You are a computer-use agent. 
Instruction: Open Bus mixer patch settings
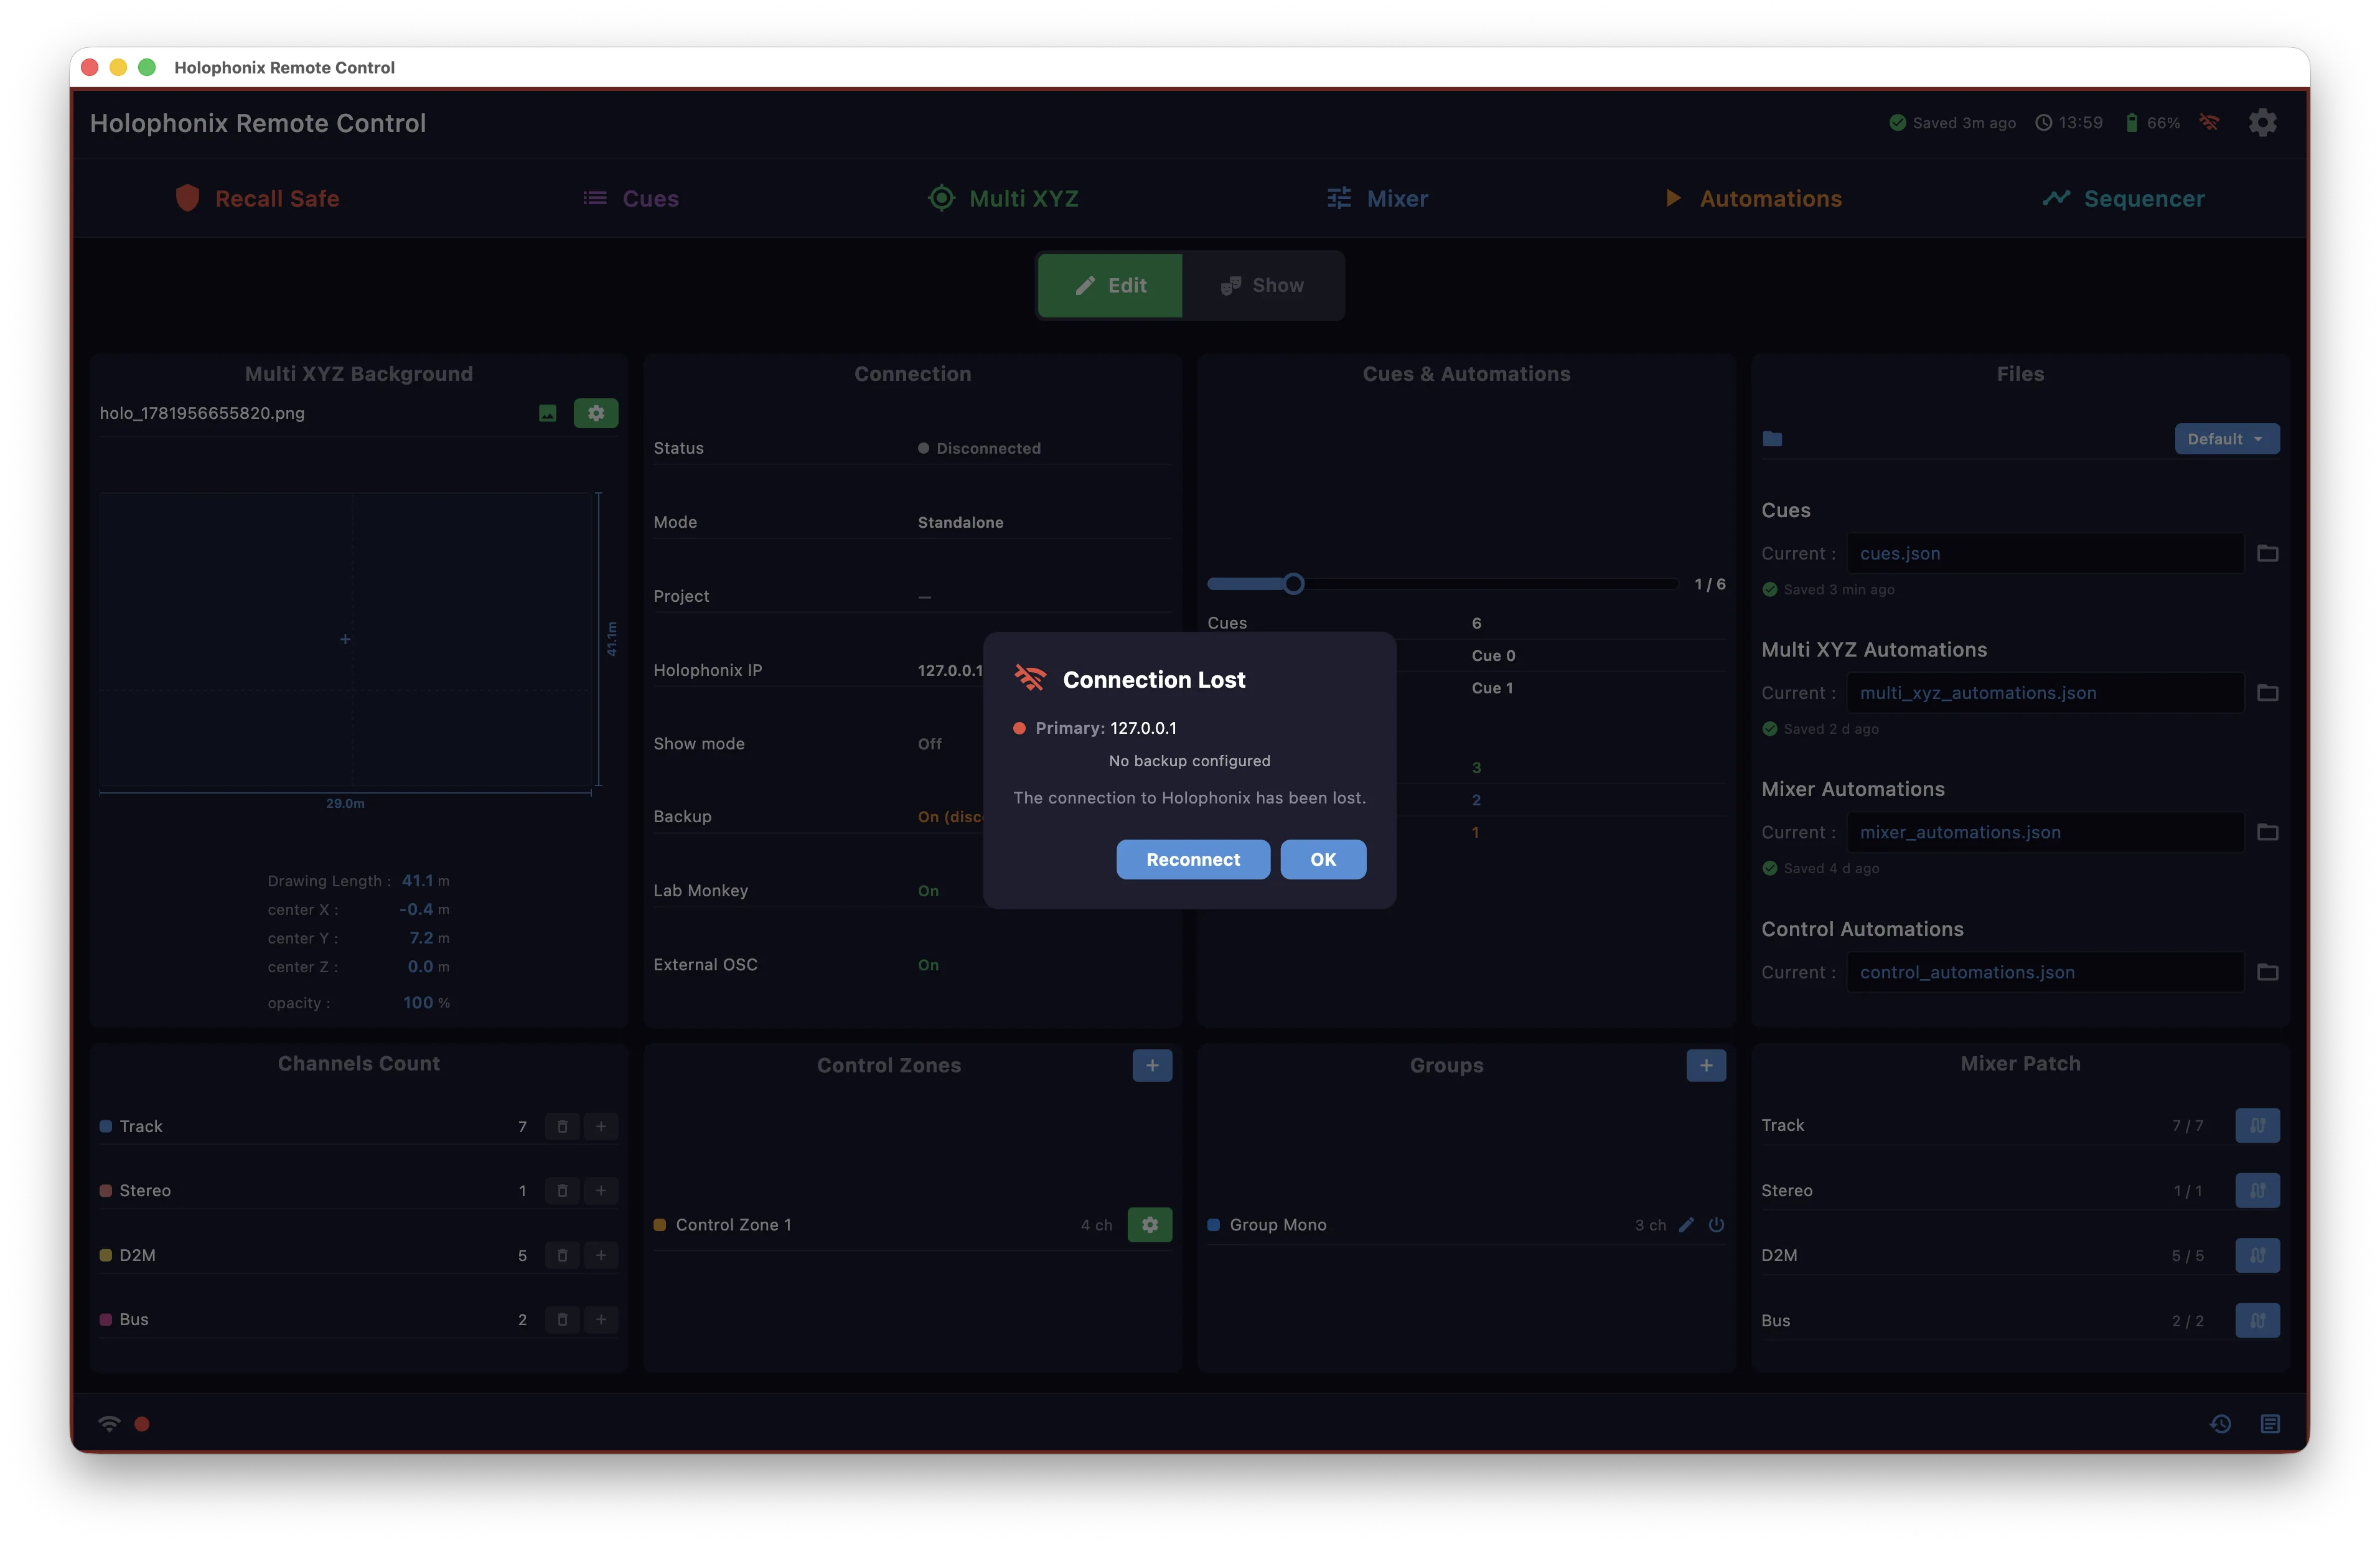point(2258,1321)
